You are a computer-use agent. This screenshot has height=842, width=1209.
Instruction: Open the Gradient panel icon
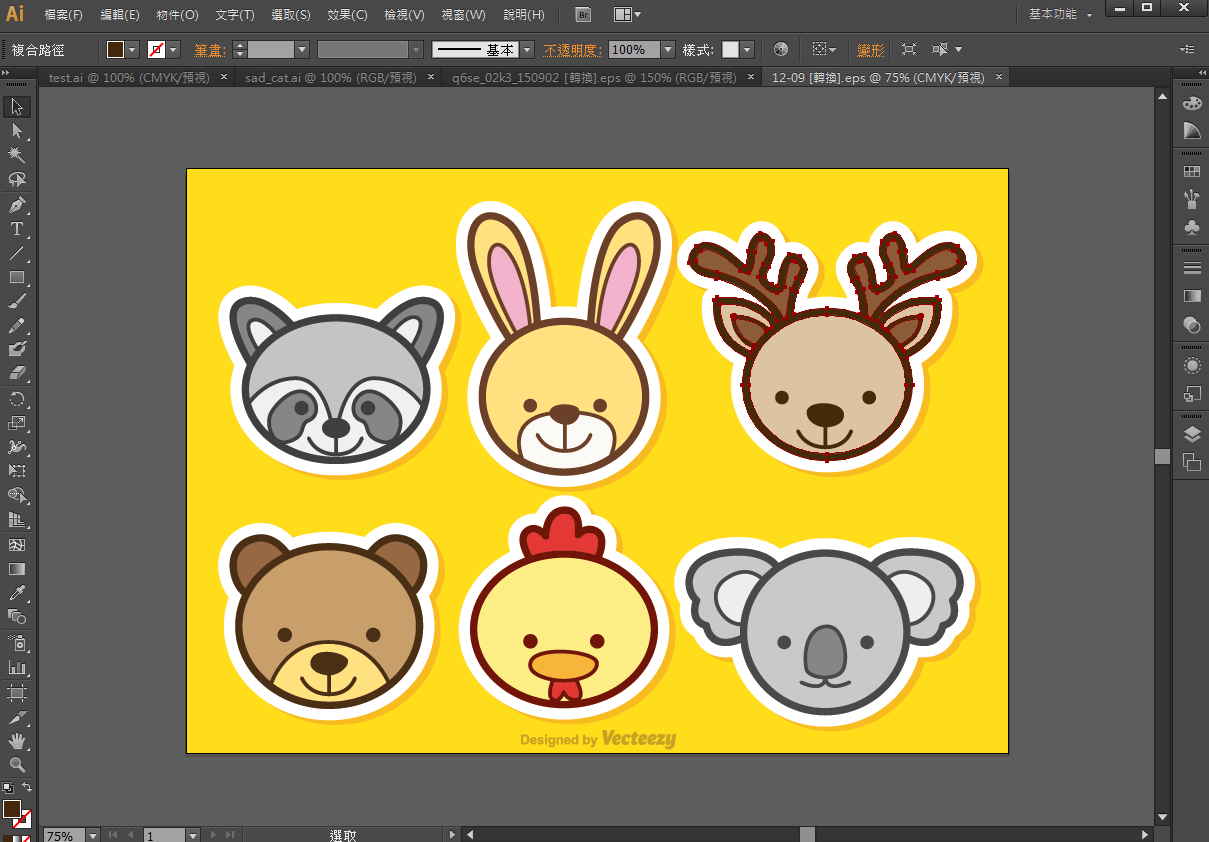tap(1192, 296)
